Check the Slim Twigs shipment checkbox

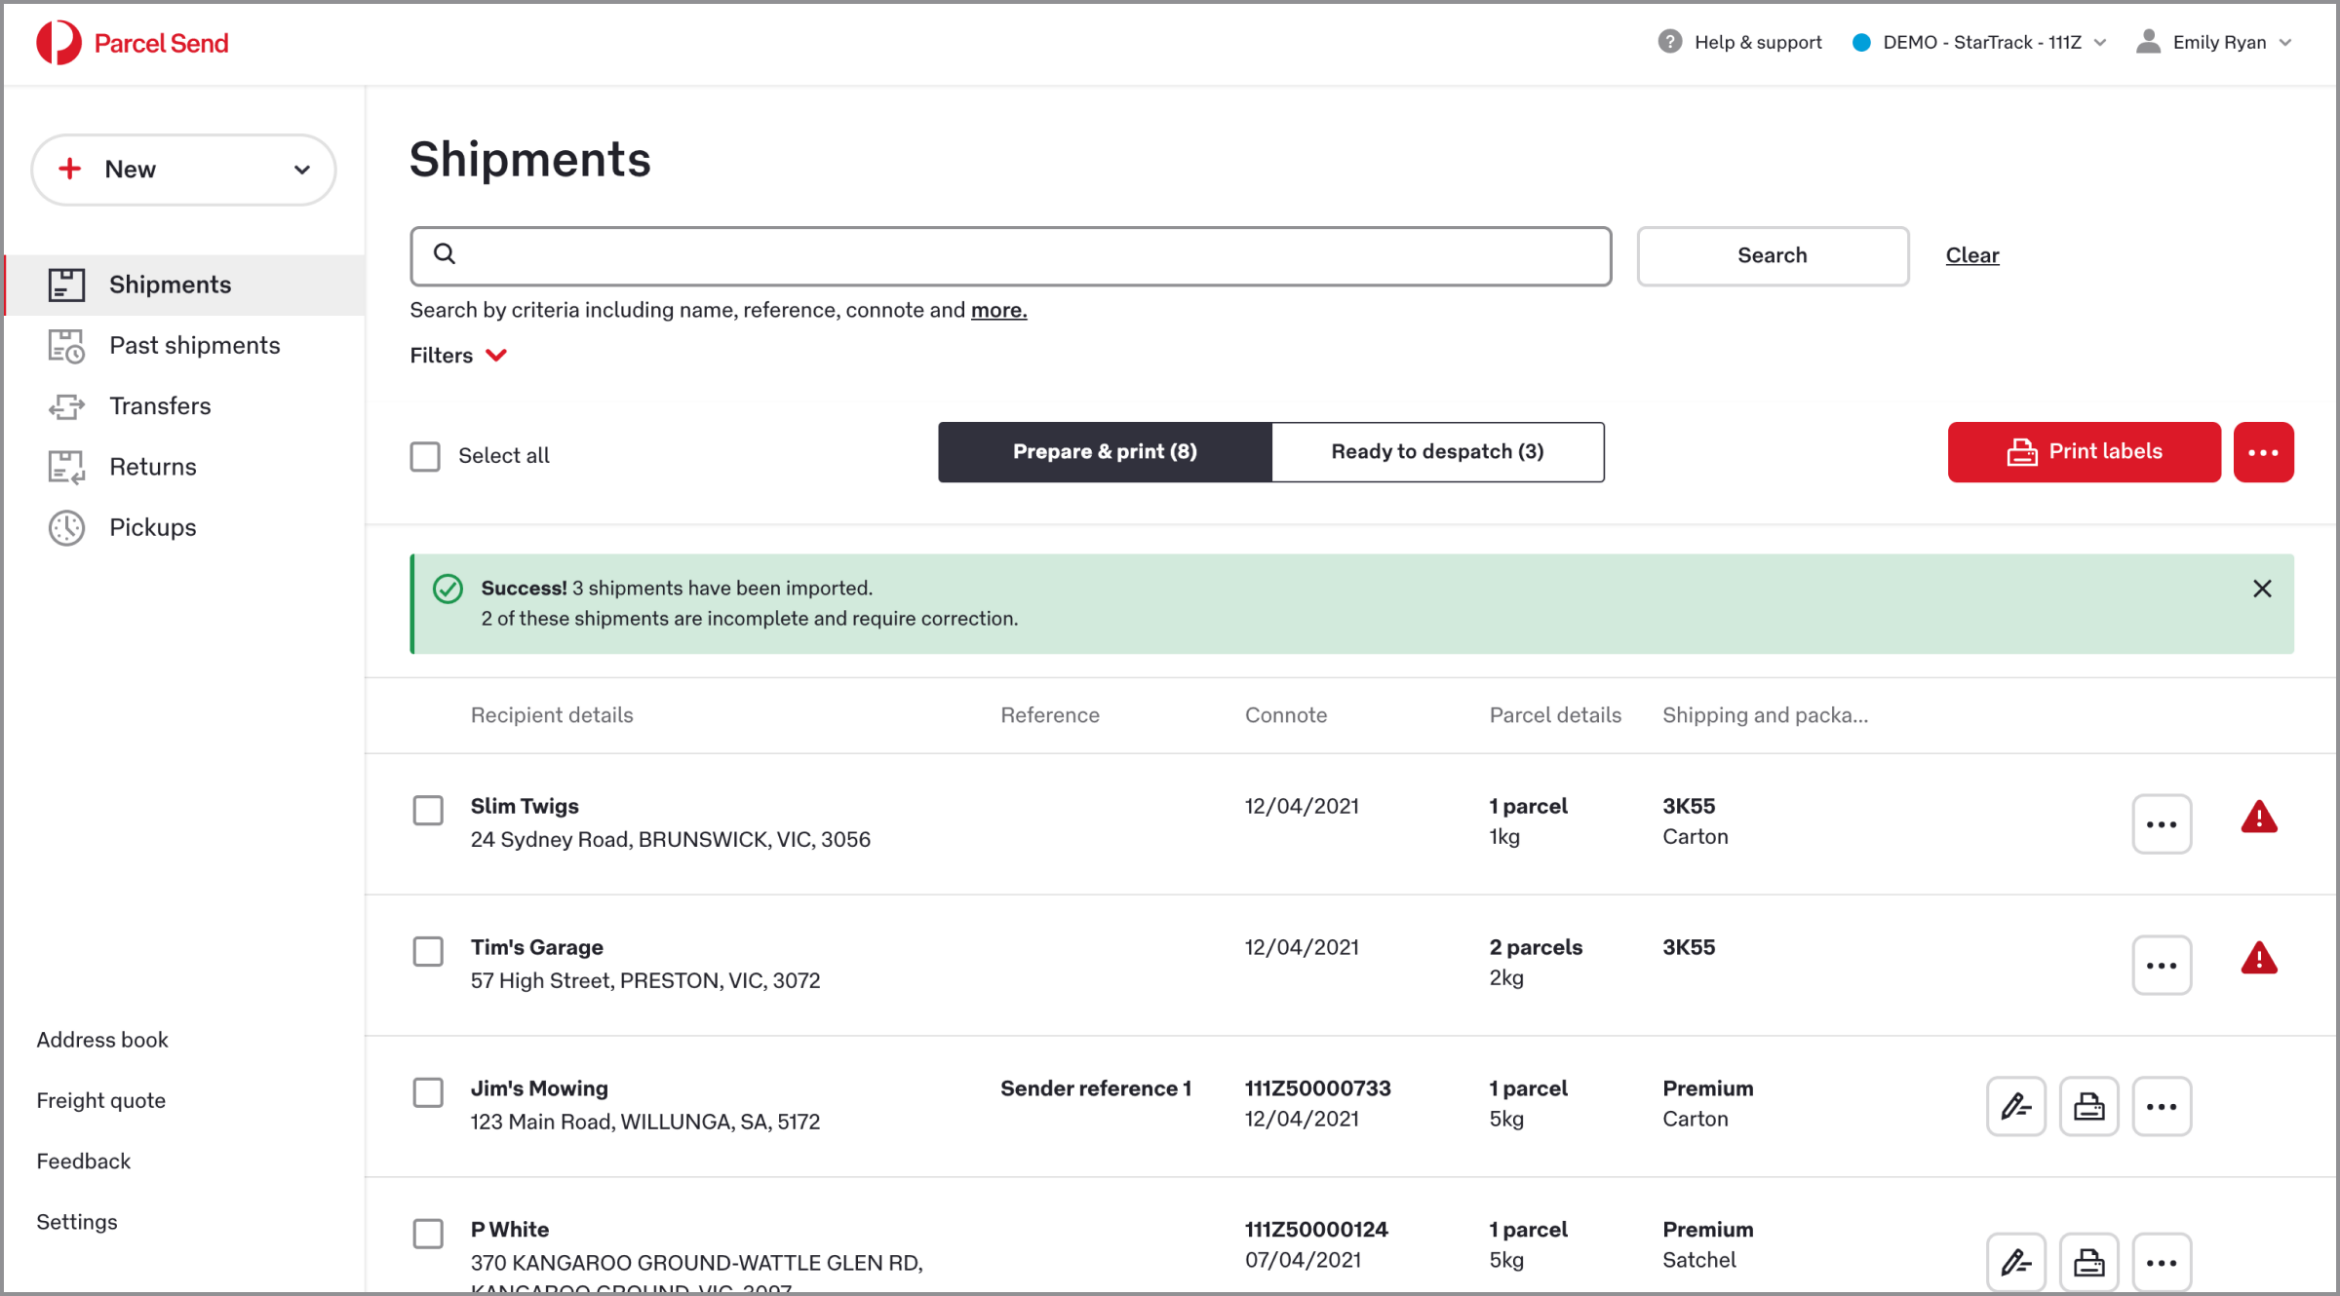[428, 810]
